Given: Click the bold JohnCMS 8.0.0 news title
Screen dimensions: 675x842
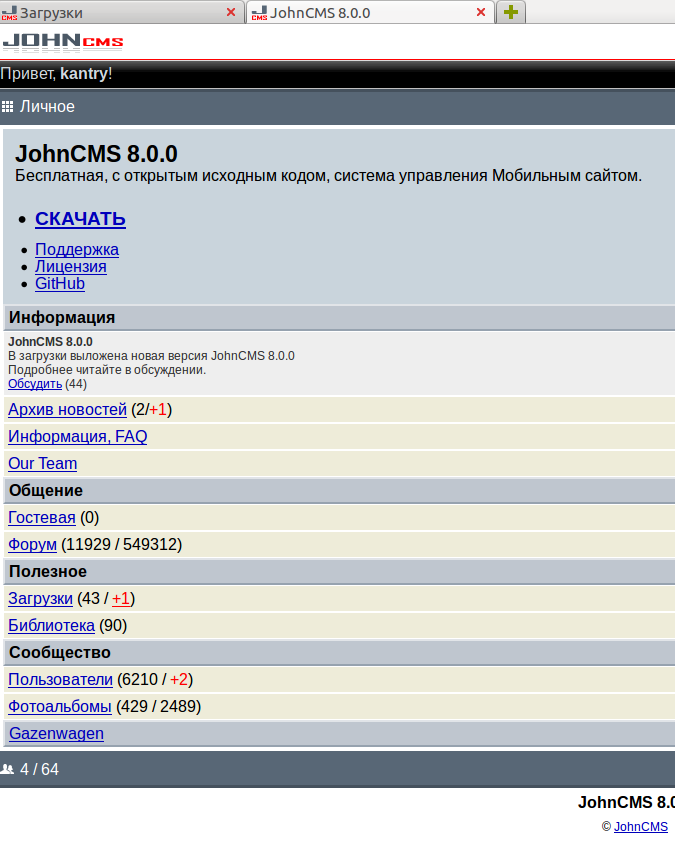Looking at the screenshot, I should (50, 342).
